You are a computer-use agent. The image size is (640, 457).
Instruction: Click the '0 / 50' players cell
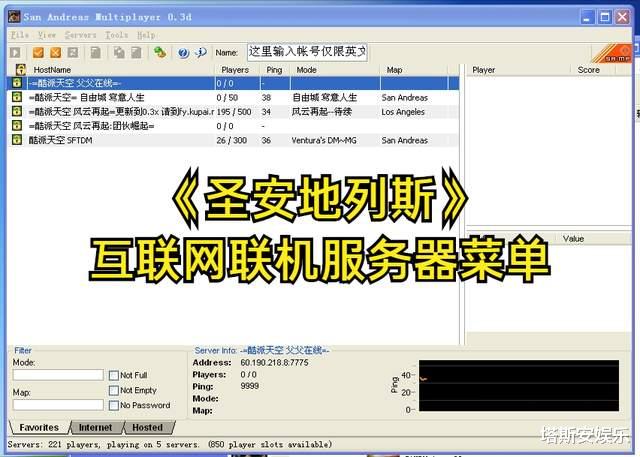227,97
